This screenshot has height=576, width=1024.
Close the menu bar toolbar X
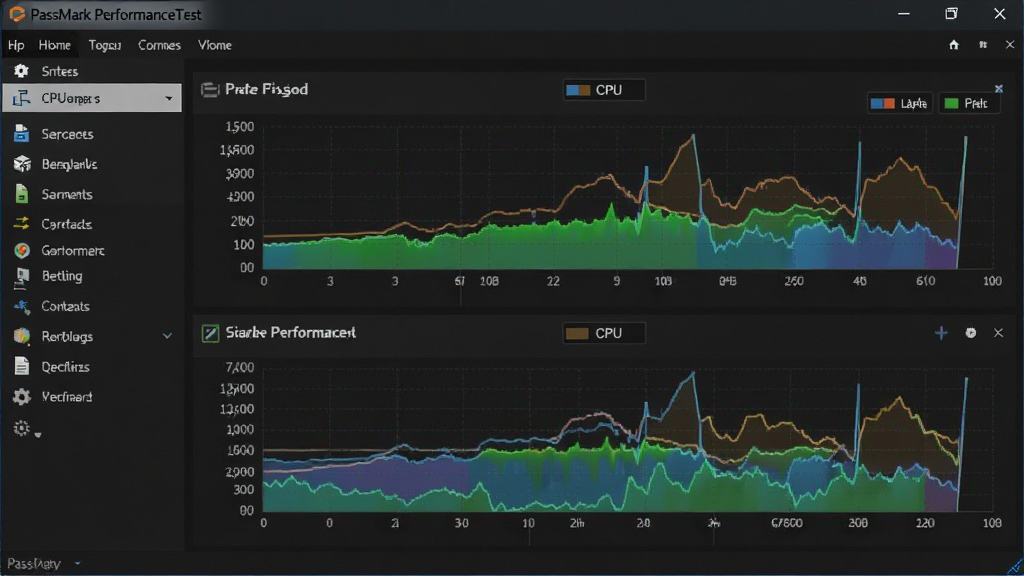tap(1010, 44)
